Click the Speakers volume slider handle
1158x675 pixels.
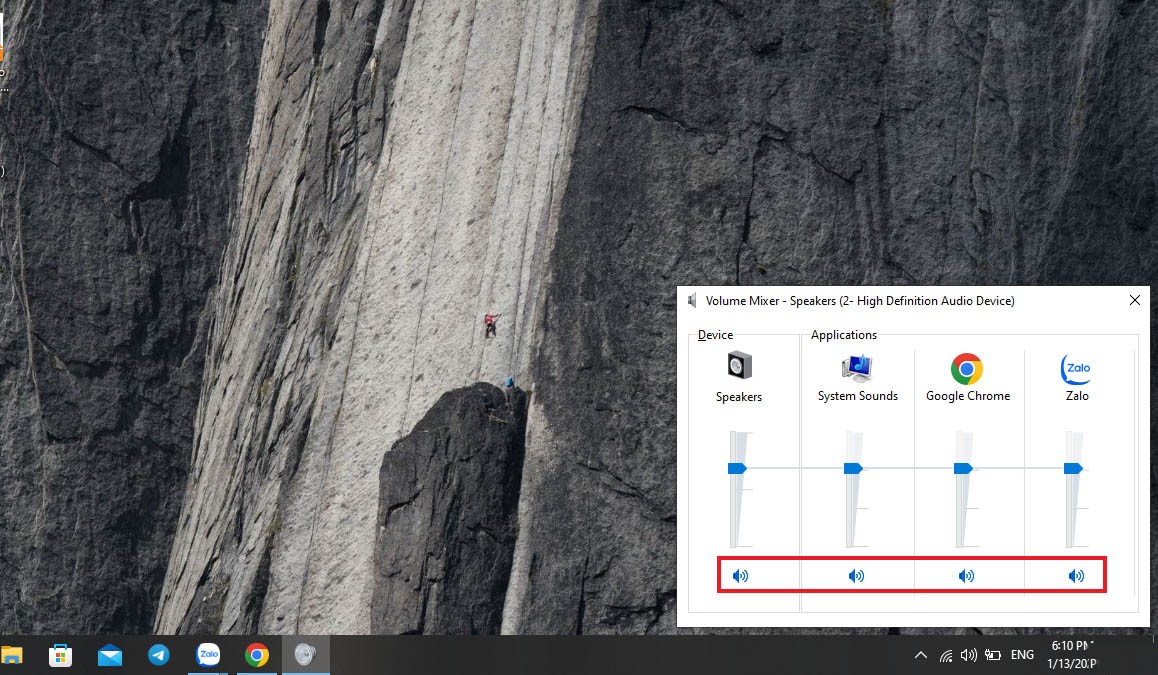[738, 468]
